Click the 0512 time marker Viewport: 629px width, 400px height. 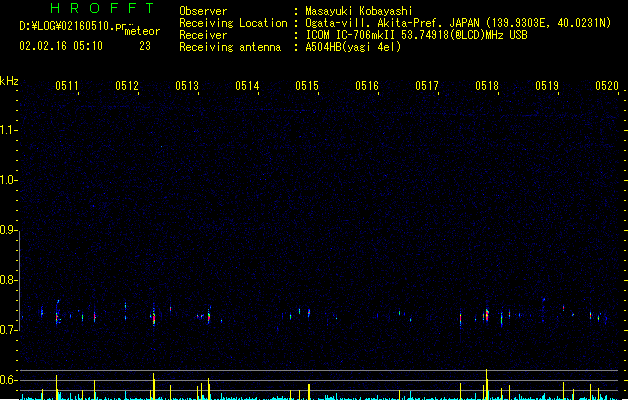point(127,86)
